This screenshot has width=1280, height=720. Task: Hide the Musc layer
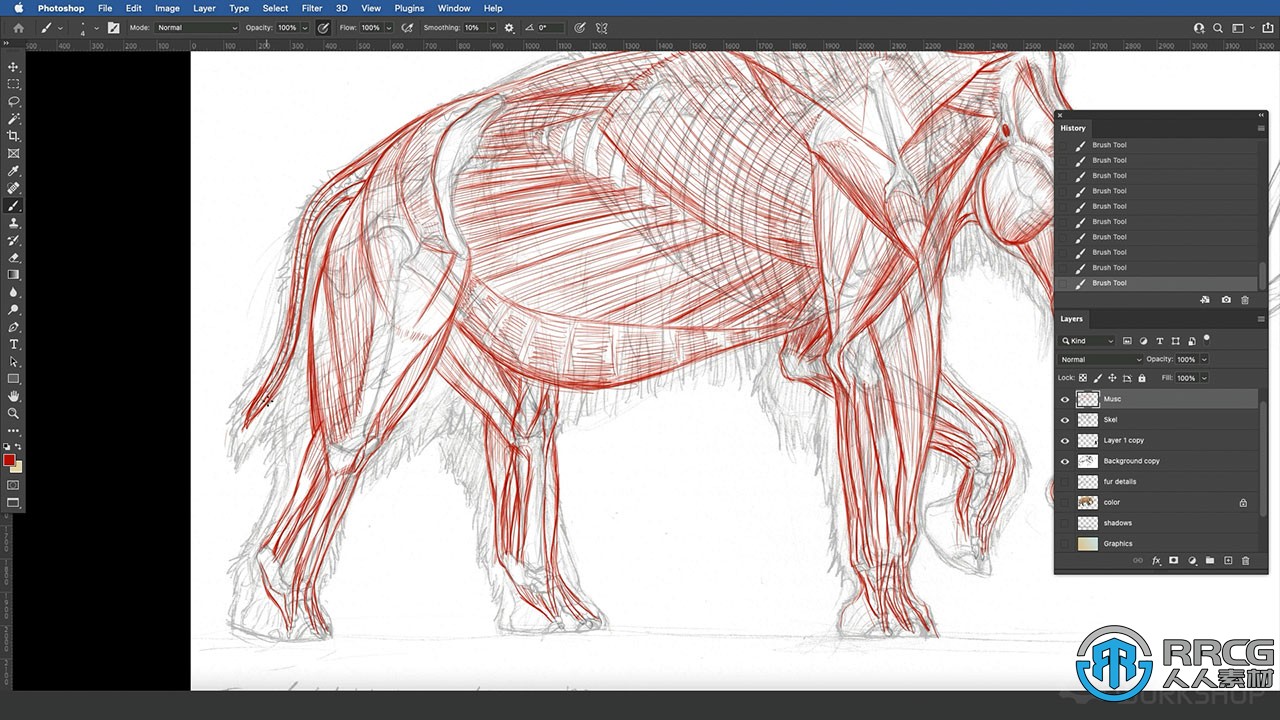1065,399
